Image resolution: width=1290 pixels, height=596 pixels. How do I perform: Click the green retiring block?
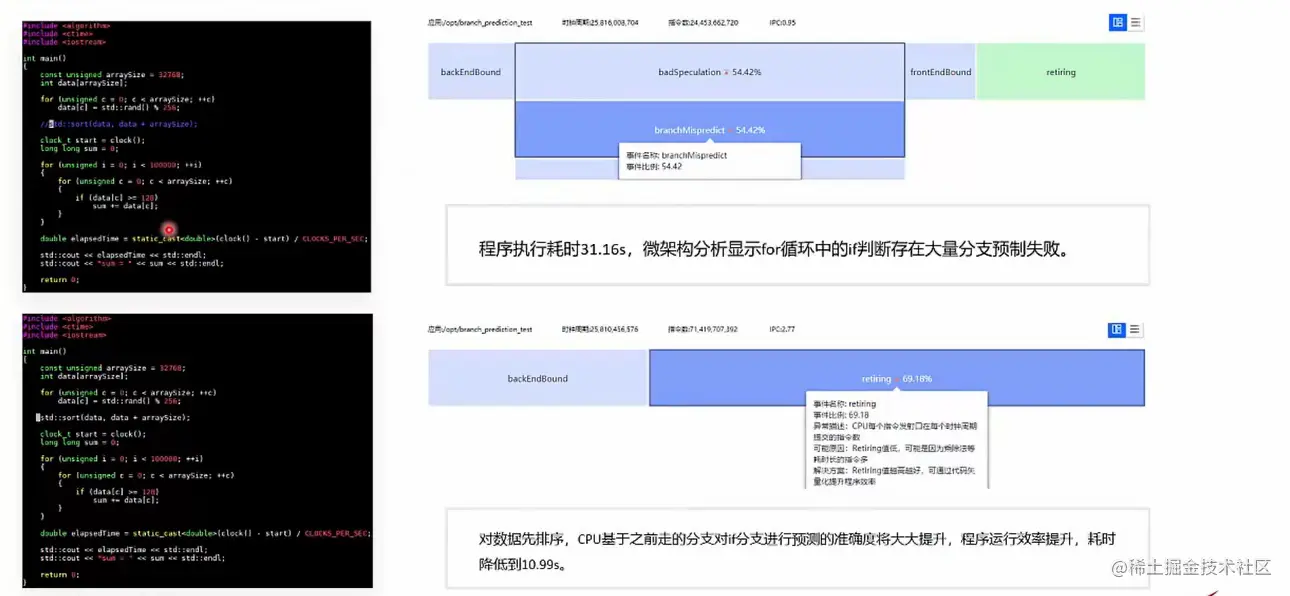point(1061,72)
